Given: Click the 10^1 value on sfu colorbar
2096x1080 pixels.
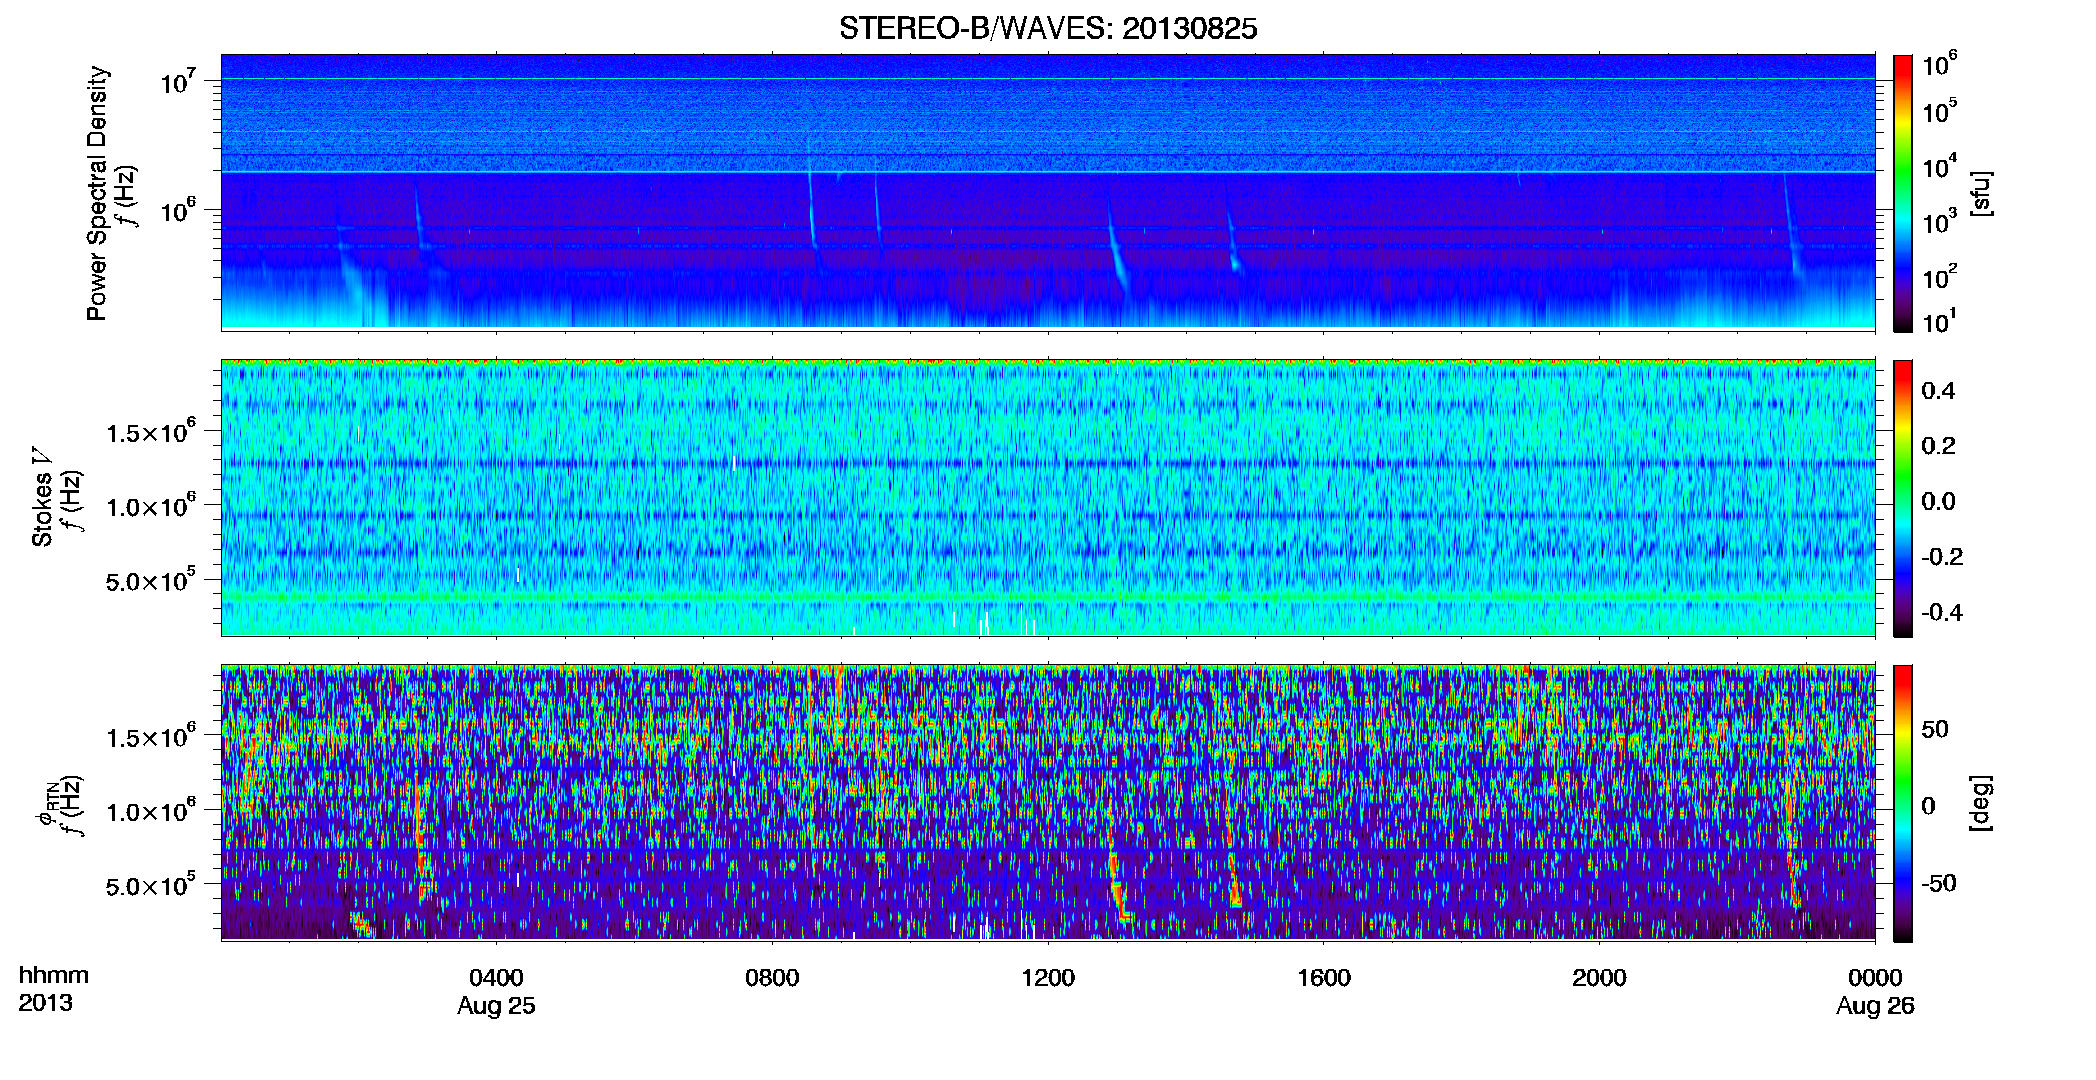Looking at the screenshot, I should [x=1940, y=321].
